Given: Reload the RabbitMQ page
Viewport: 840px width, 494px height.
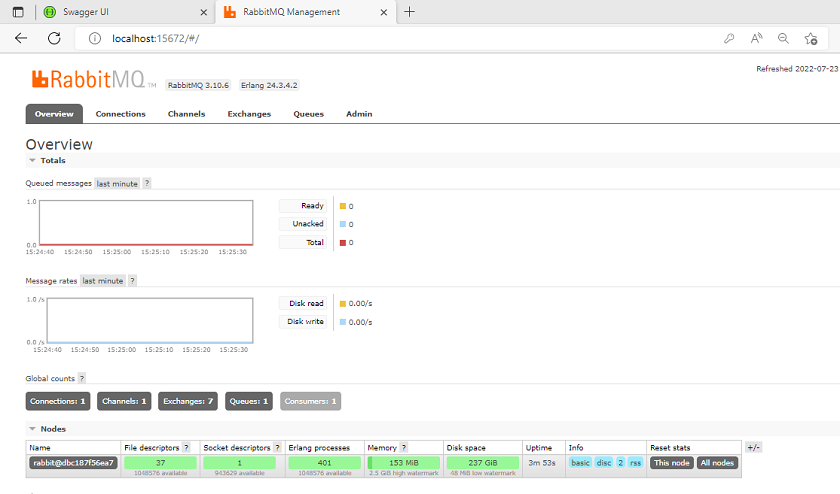Looking at the screenshot, I should (54, 38).
